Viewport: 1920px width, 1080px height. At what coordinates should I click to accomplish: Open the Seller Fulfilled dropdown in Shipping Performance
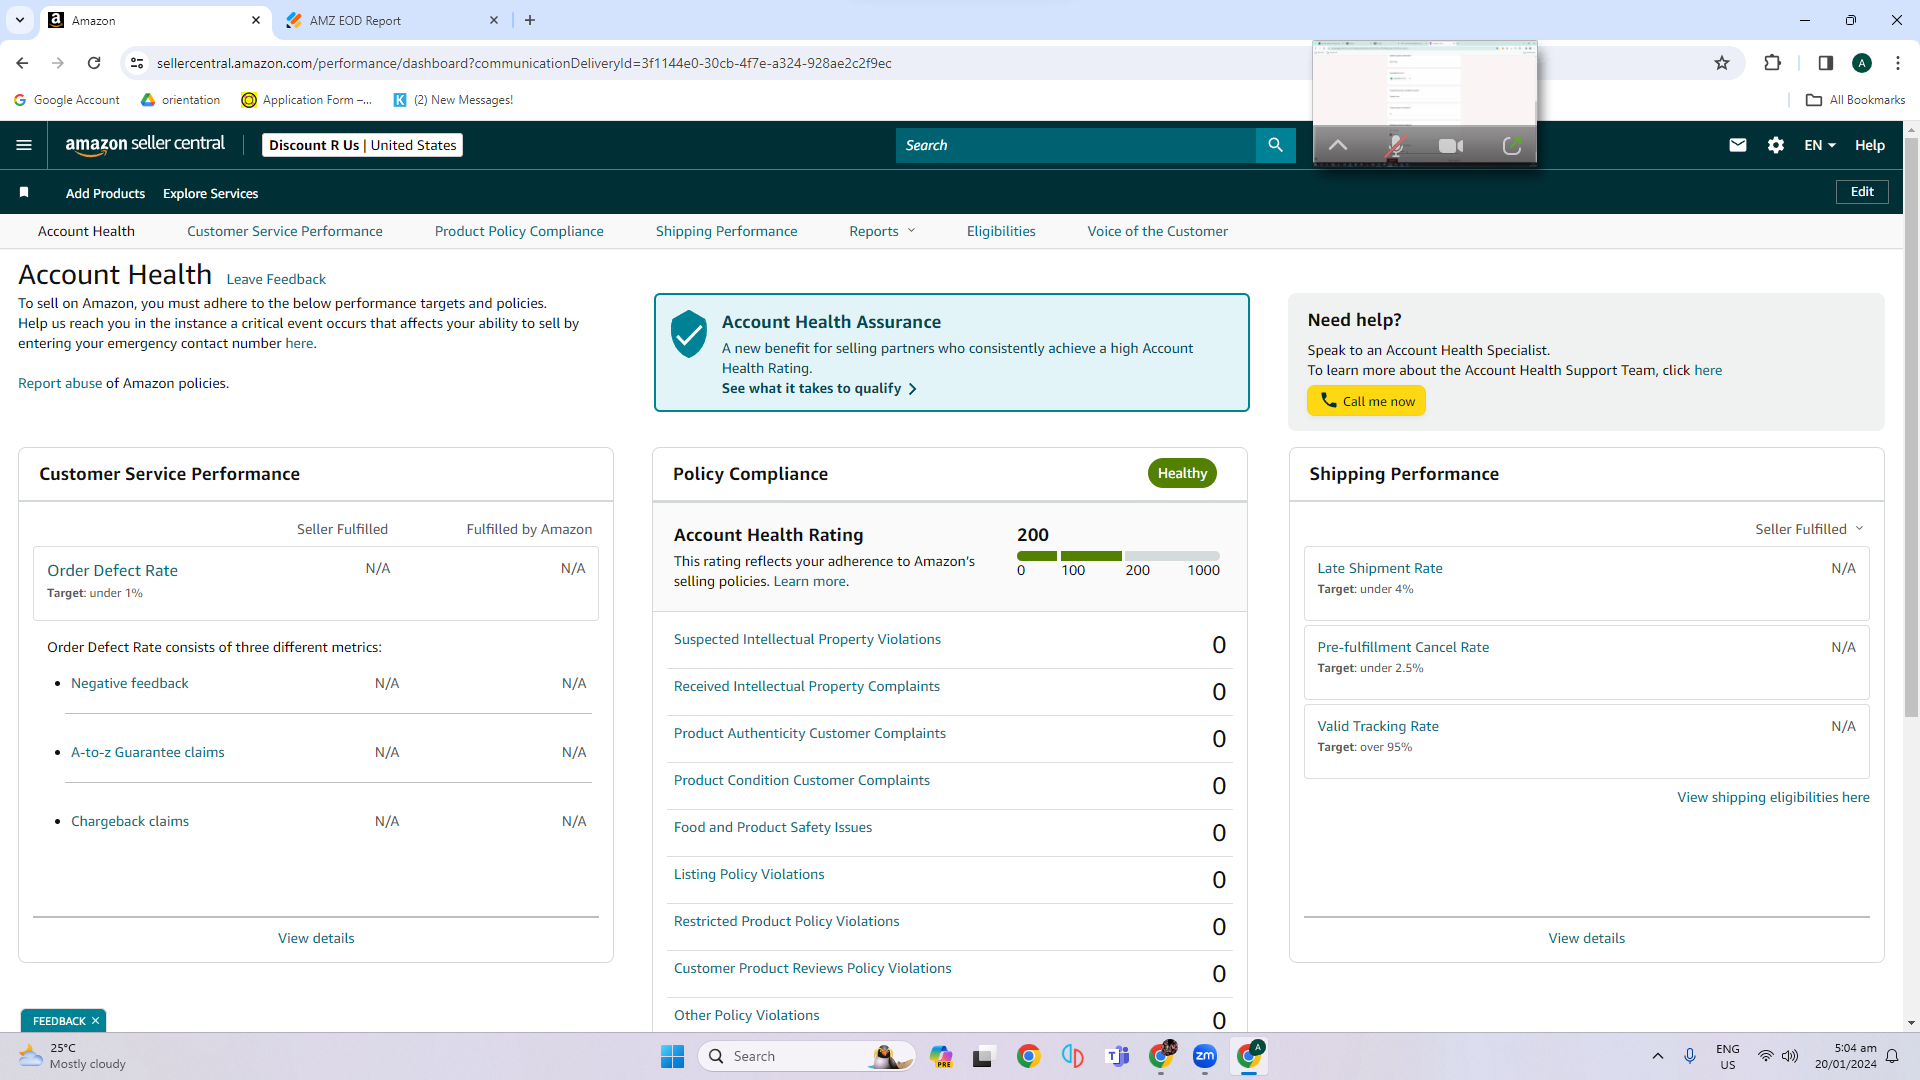(x=1809, y=529)
